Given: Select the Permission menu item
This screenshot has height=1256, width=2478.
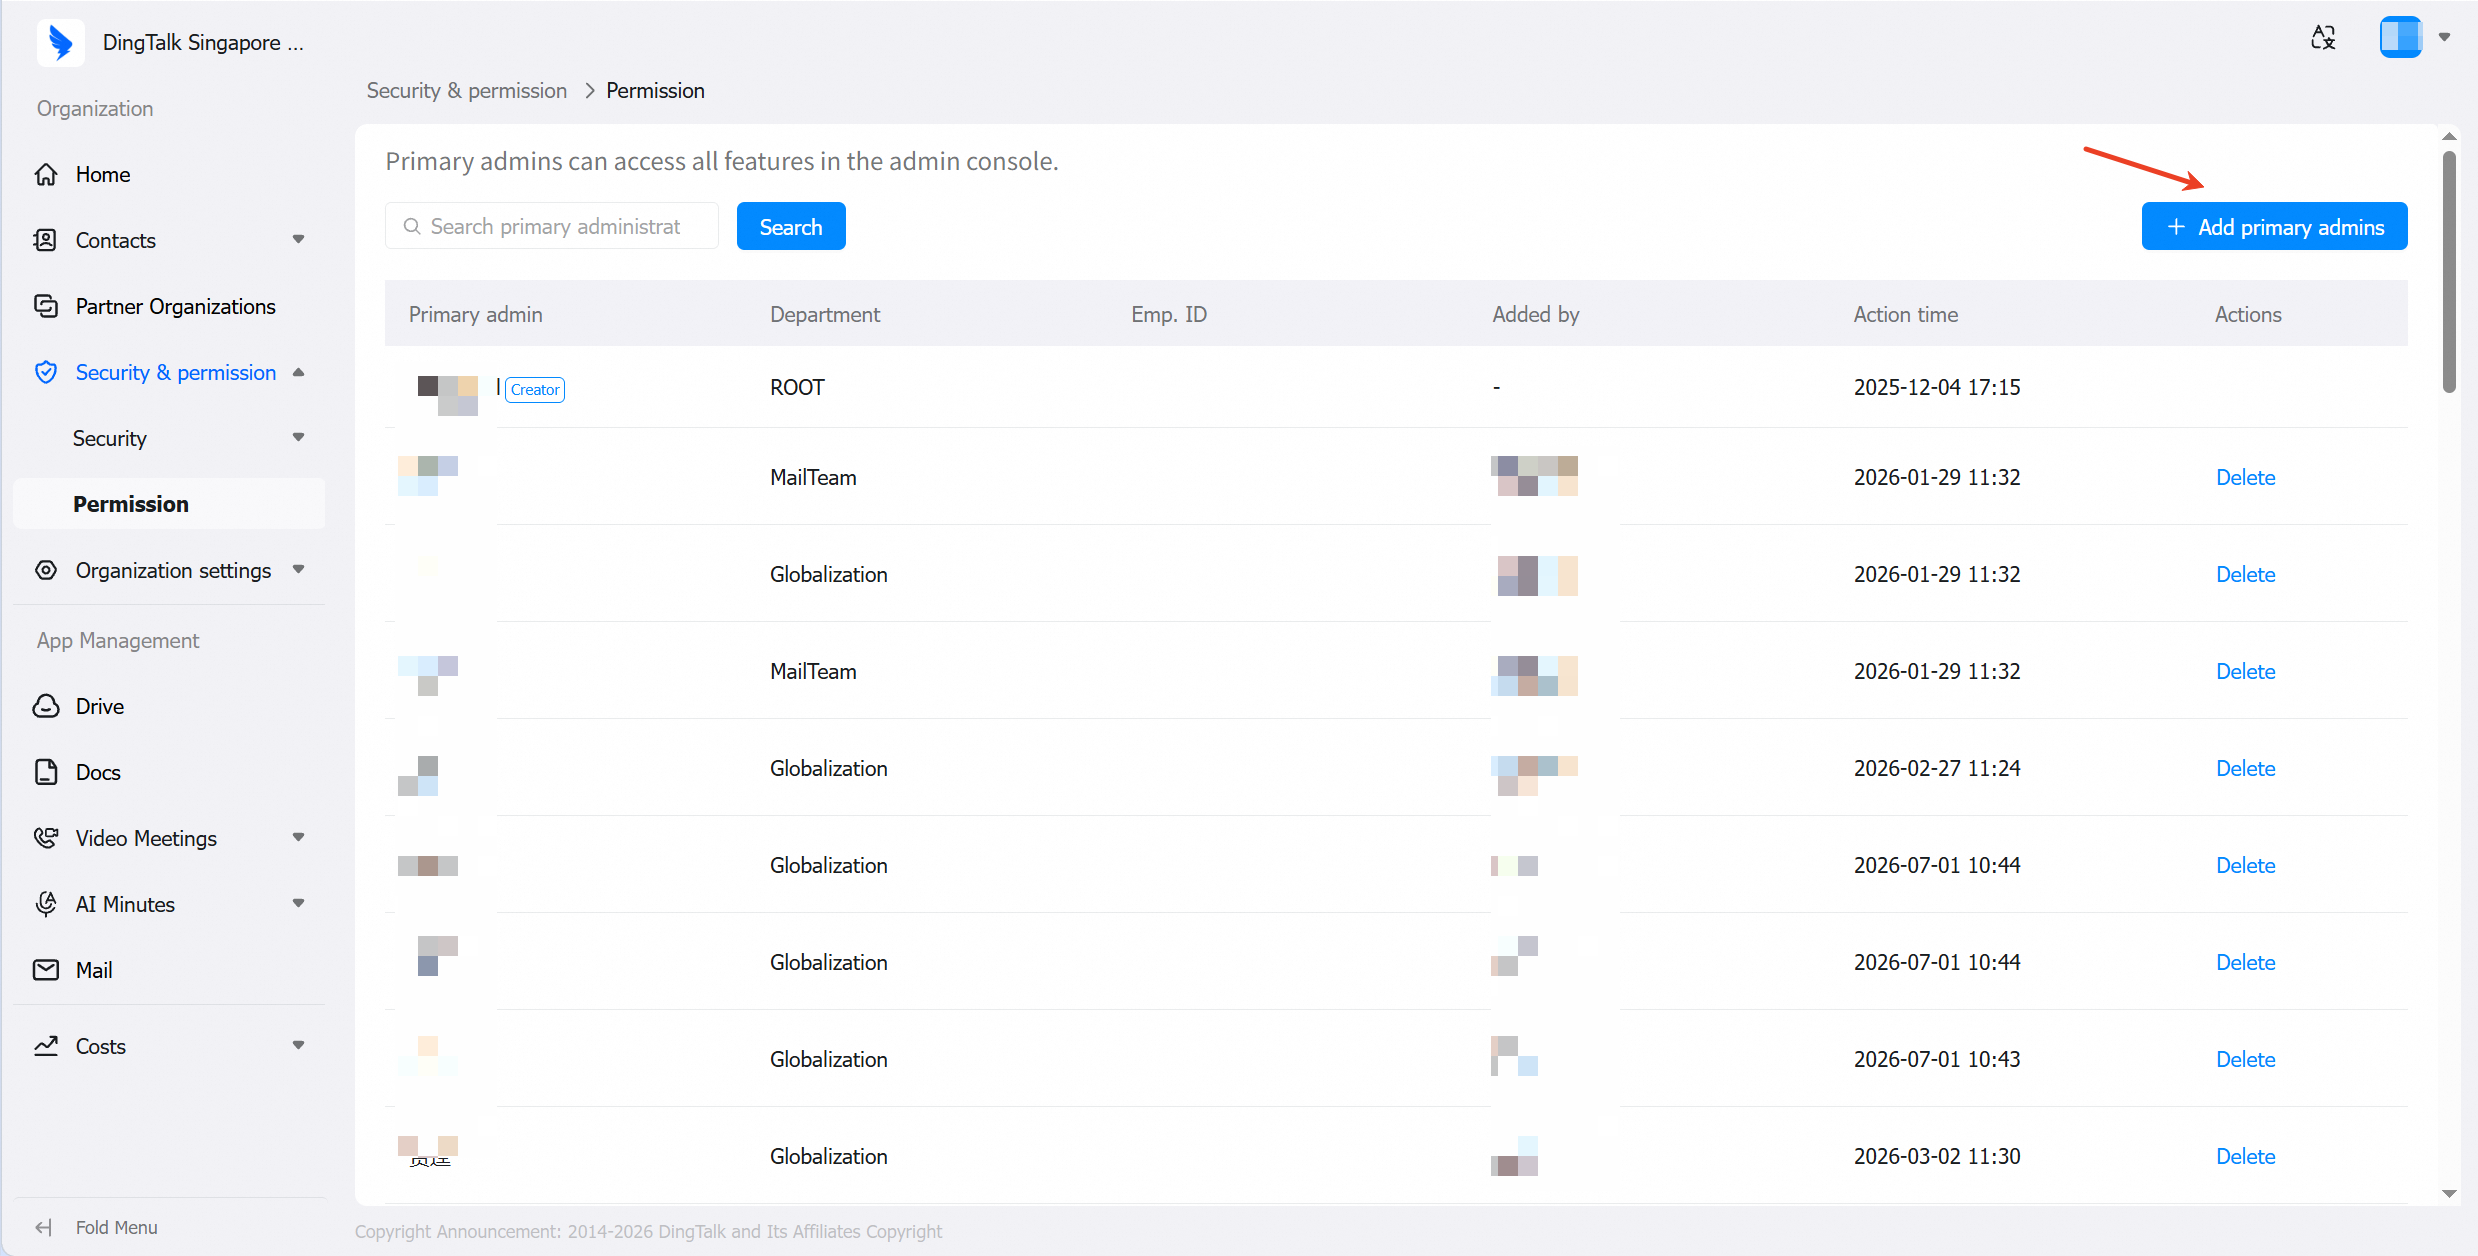Looking at the screenshot, I should click(169, 504).
